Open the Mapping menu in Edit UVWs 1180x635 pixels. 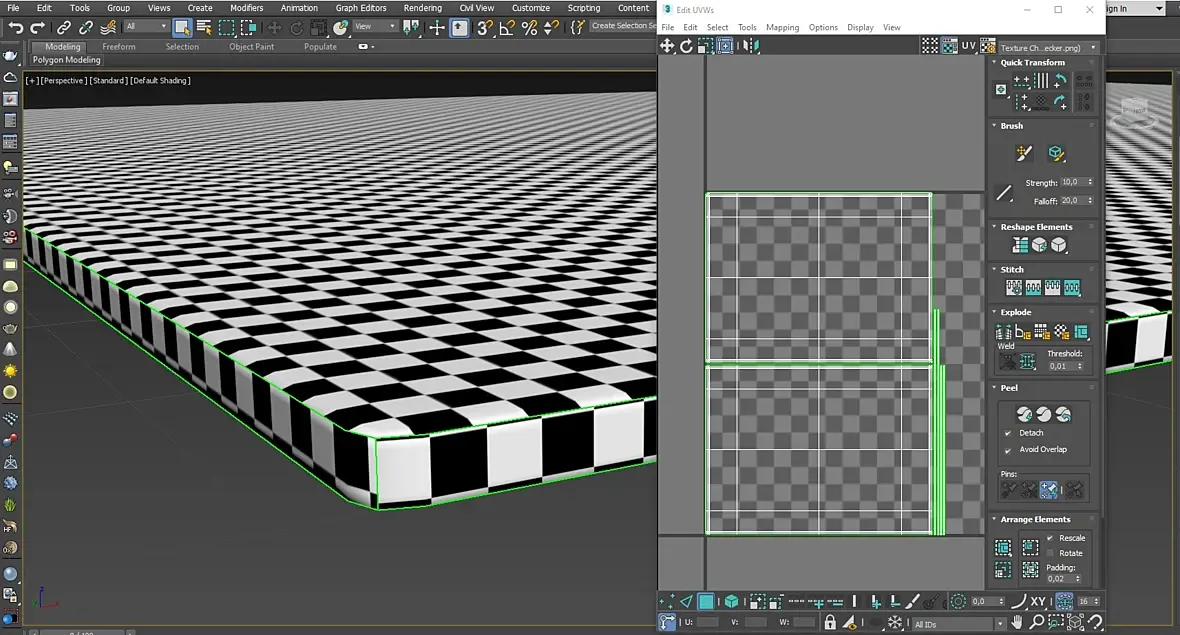pyautogui.click(x=783, y=27)
